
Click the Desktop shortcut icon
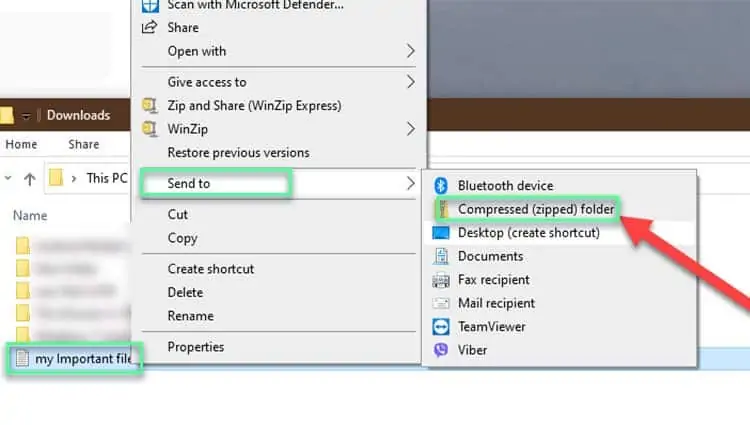tap(441, 233)
